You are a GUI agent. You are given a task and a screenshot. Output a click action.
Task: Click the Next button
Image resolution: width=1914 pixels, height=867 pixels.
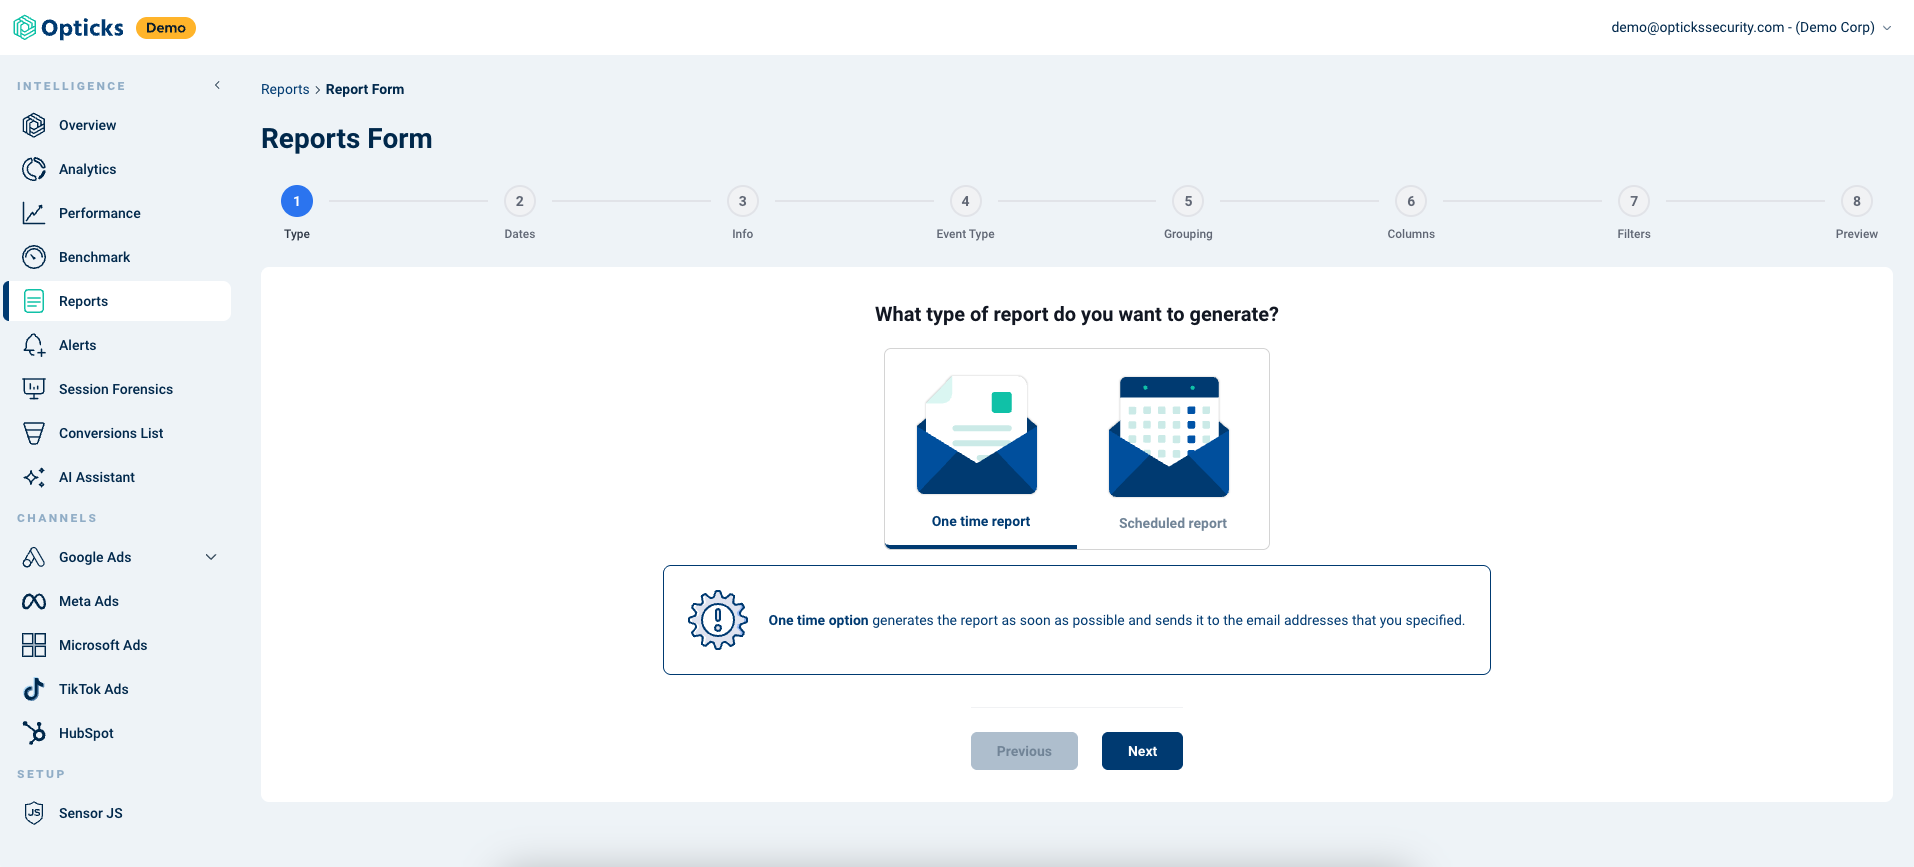[x=1142, y=751]
